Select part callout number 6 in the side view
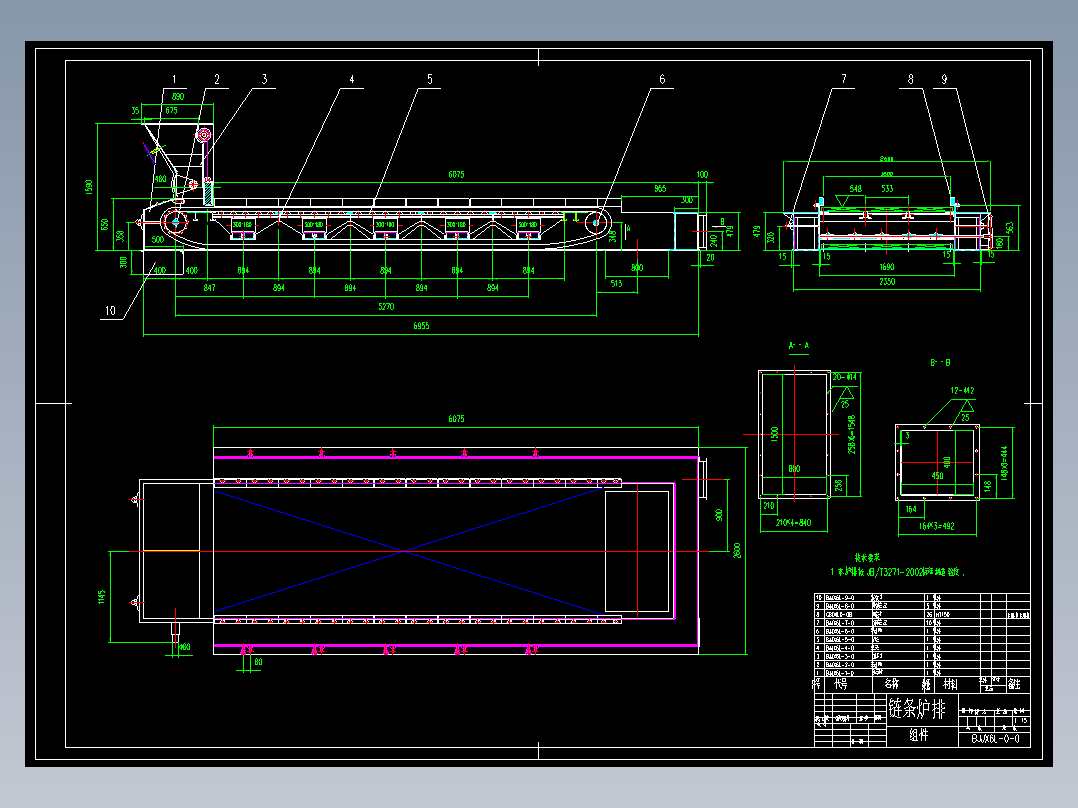 (662, 80)
